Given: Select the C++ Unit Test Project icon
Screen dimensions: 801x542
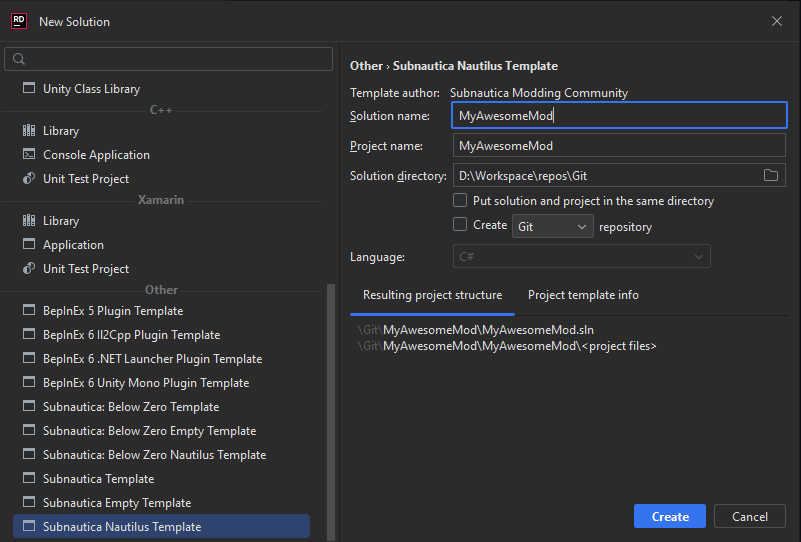Looking at the screenshot, I should pos(28,179).
